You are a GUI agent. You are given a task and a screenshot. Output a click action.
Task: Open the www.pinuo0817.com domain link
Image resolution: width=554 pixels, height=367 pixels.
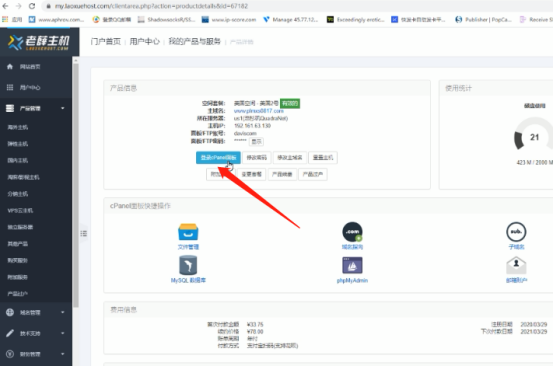[x=259, y=111]
